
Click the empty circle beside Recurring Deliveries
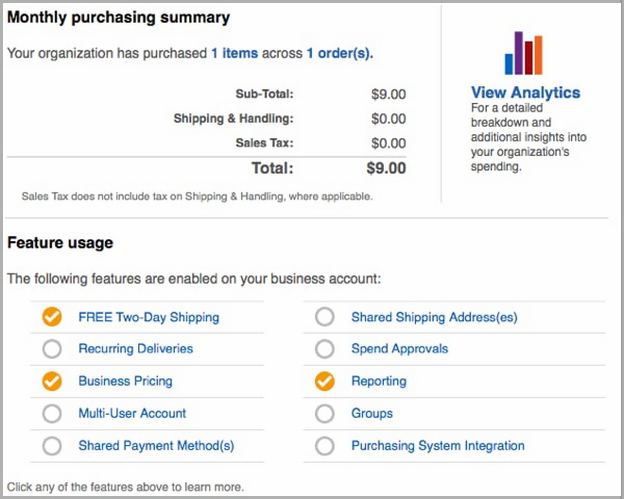pyautogui.click(x=52, y=349)
